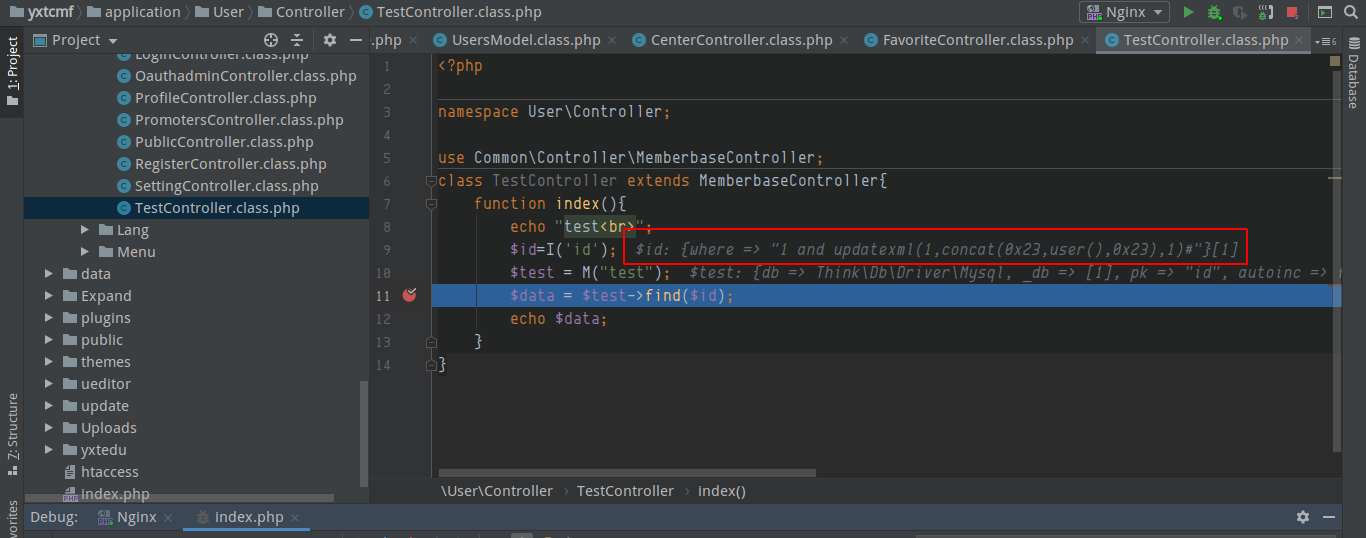Open the terminal run-anything icon in toolbar

click(1324, 12)
